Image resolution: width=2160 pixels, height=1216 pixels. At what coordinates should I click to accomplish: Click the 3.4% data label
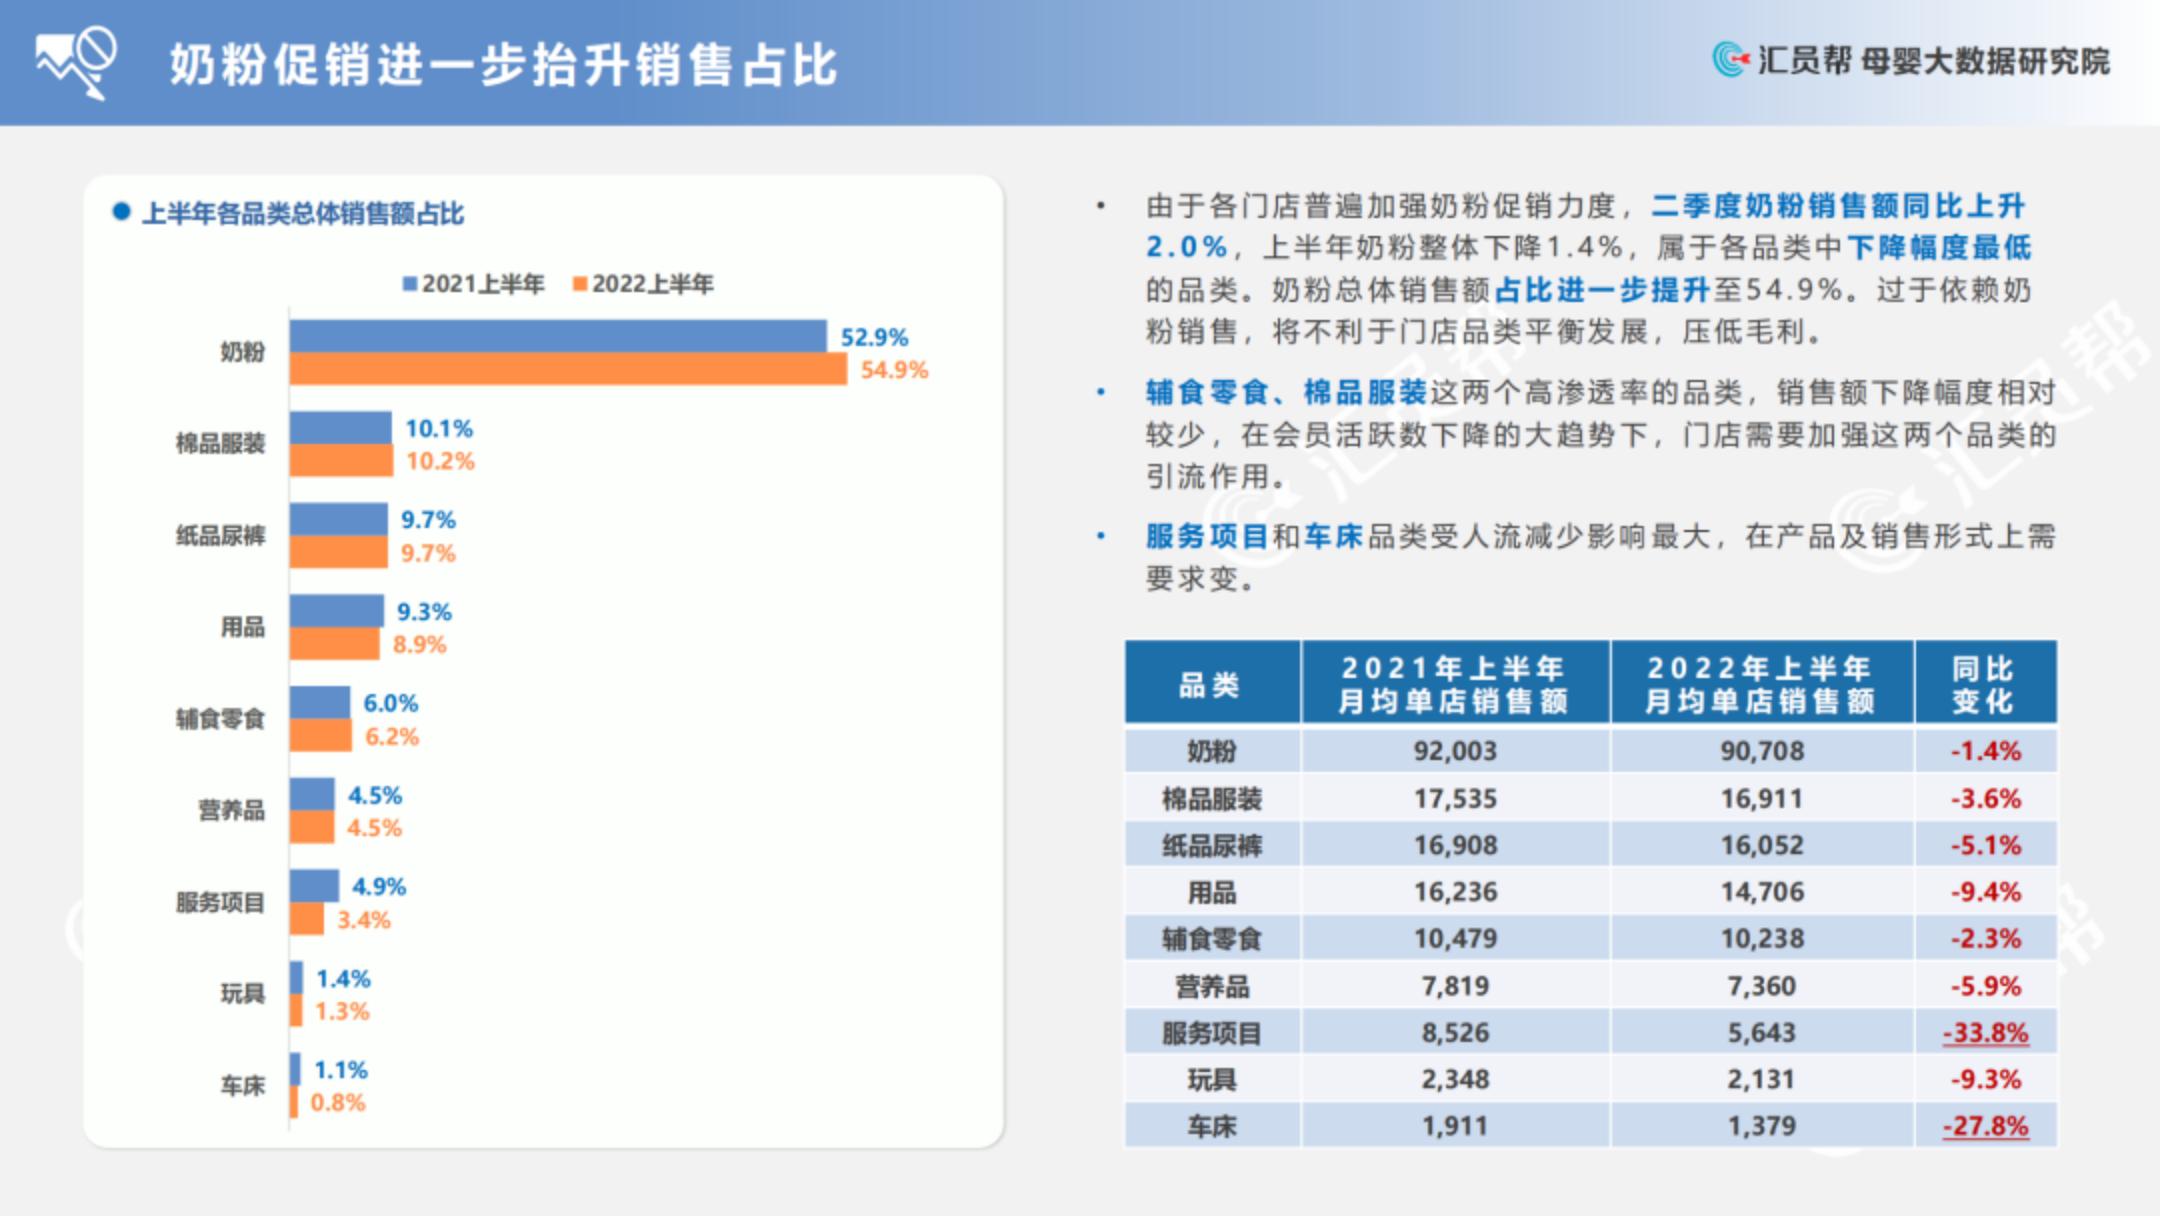(x=363, y=920)
